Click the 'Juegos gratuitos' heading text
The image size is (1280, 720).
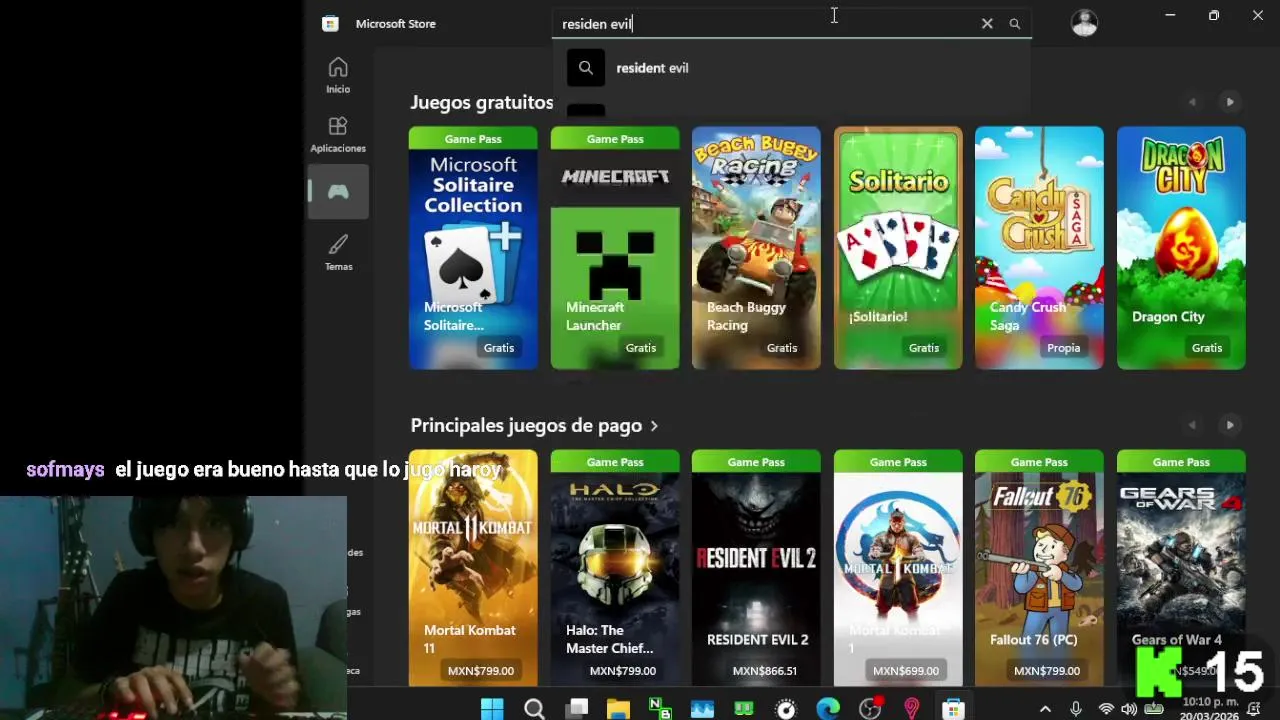(x=481, y=102)
